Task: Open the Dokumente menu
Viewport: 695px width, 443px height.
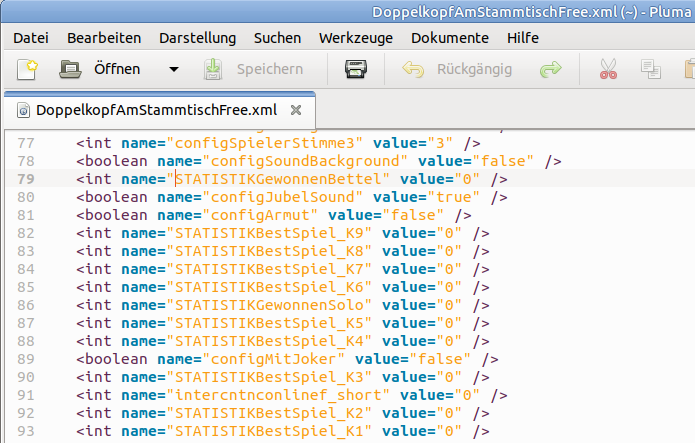Action: [x=450, y=38]
